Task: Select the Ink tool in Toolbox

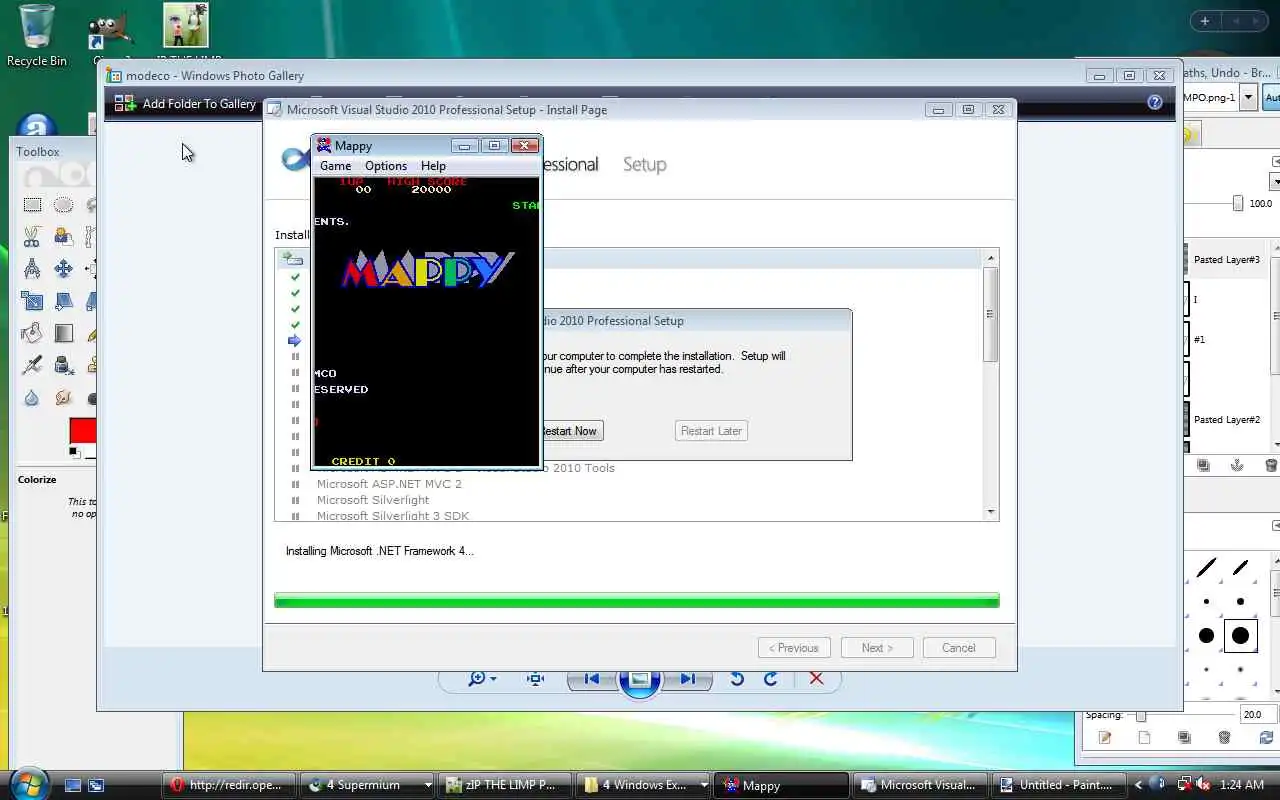Action: click(x=63, y=365)
